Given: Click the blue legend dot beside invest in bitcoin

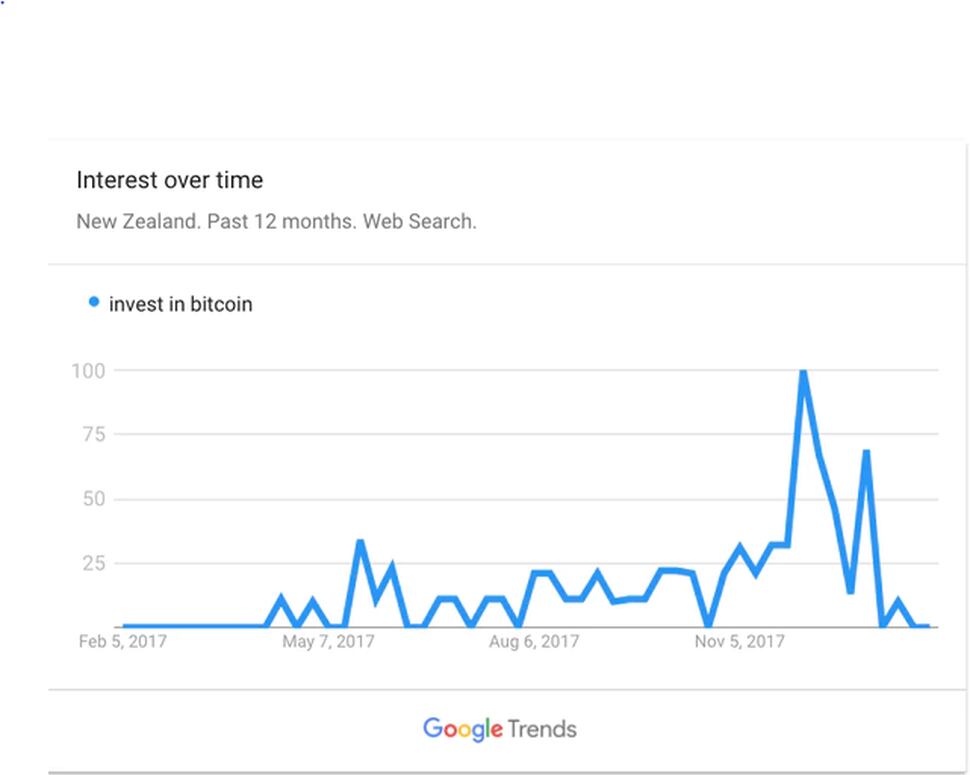Looking at the screenshot, I should click(x=93, y=302).
